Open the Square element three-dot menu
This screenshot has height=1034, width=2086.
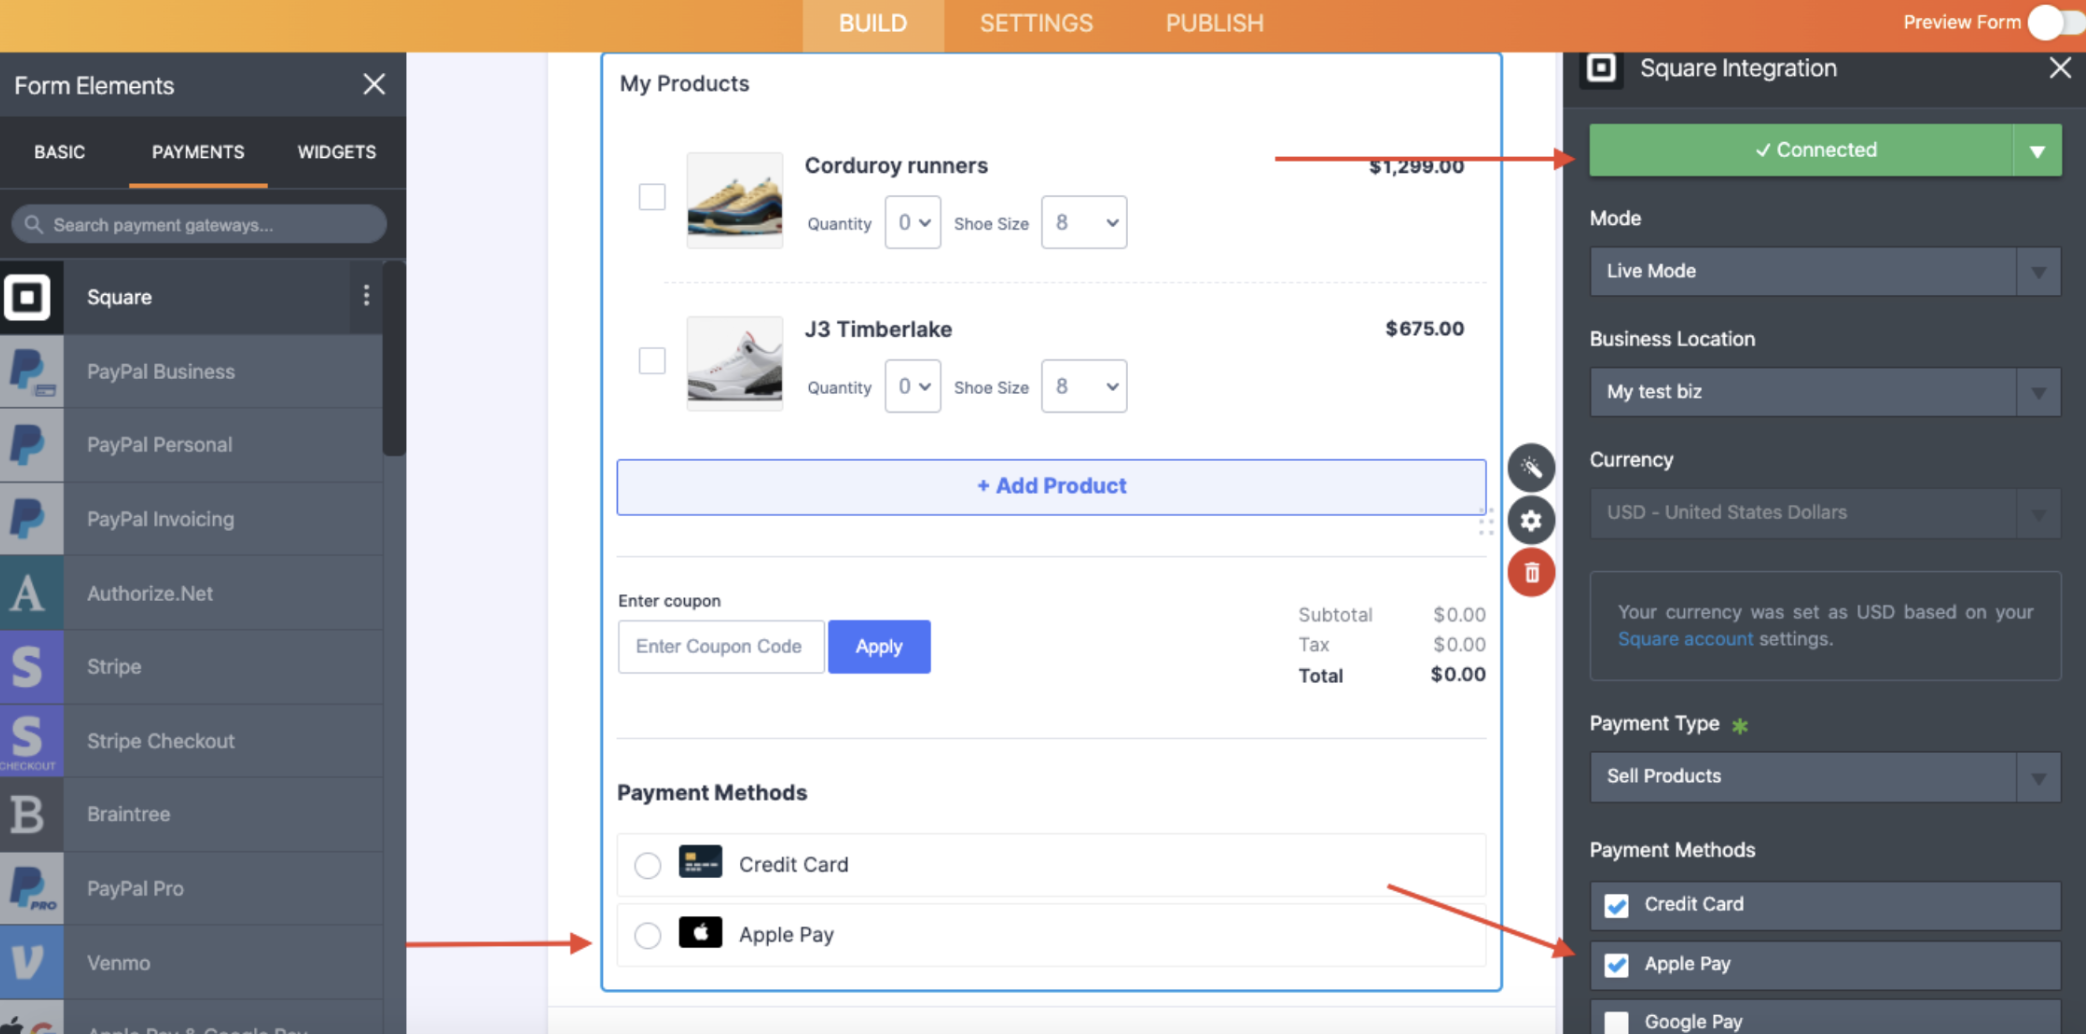pos(366,296)
